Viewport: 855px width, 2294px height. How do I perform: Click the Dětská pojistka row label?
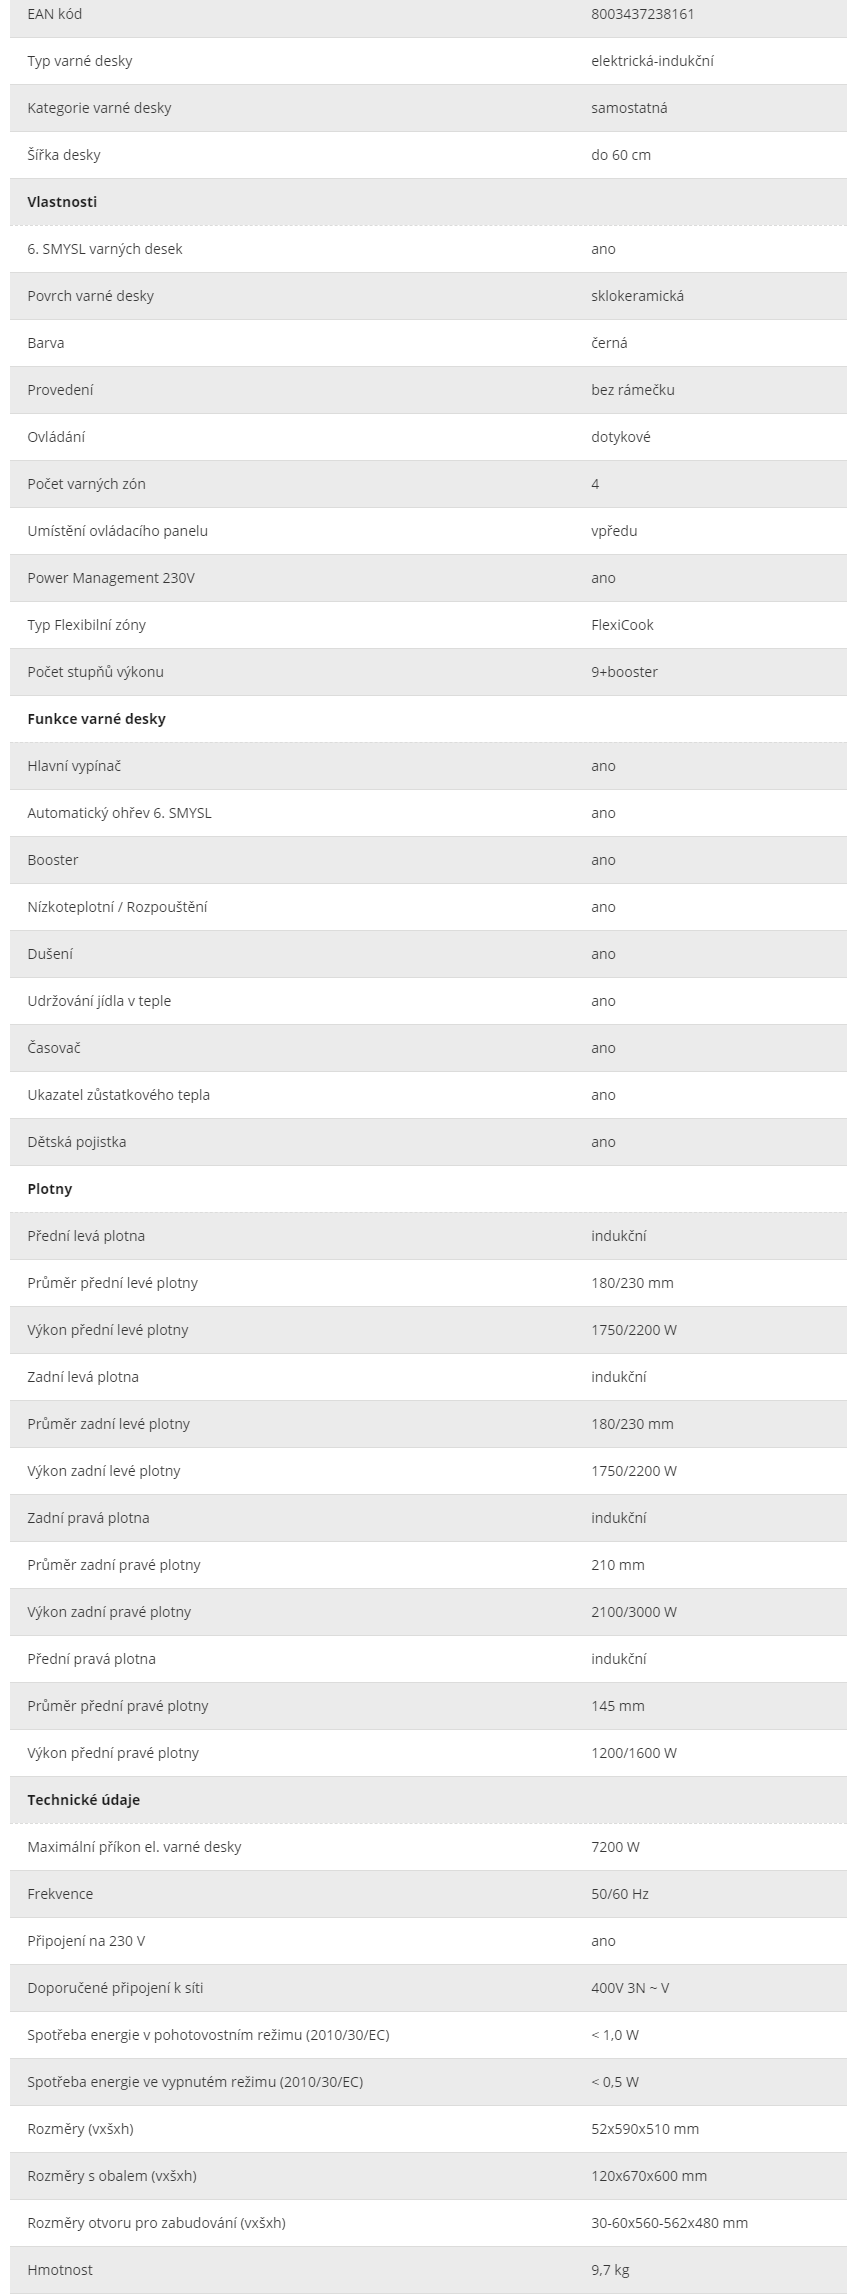click(x=77, y=1142)
